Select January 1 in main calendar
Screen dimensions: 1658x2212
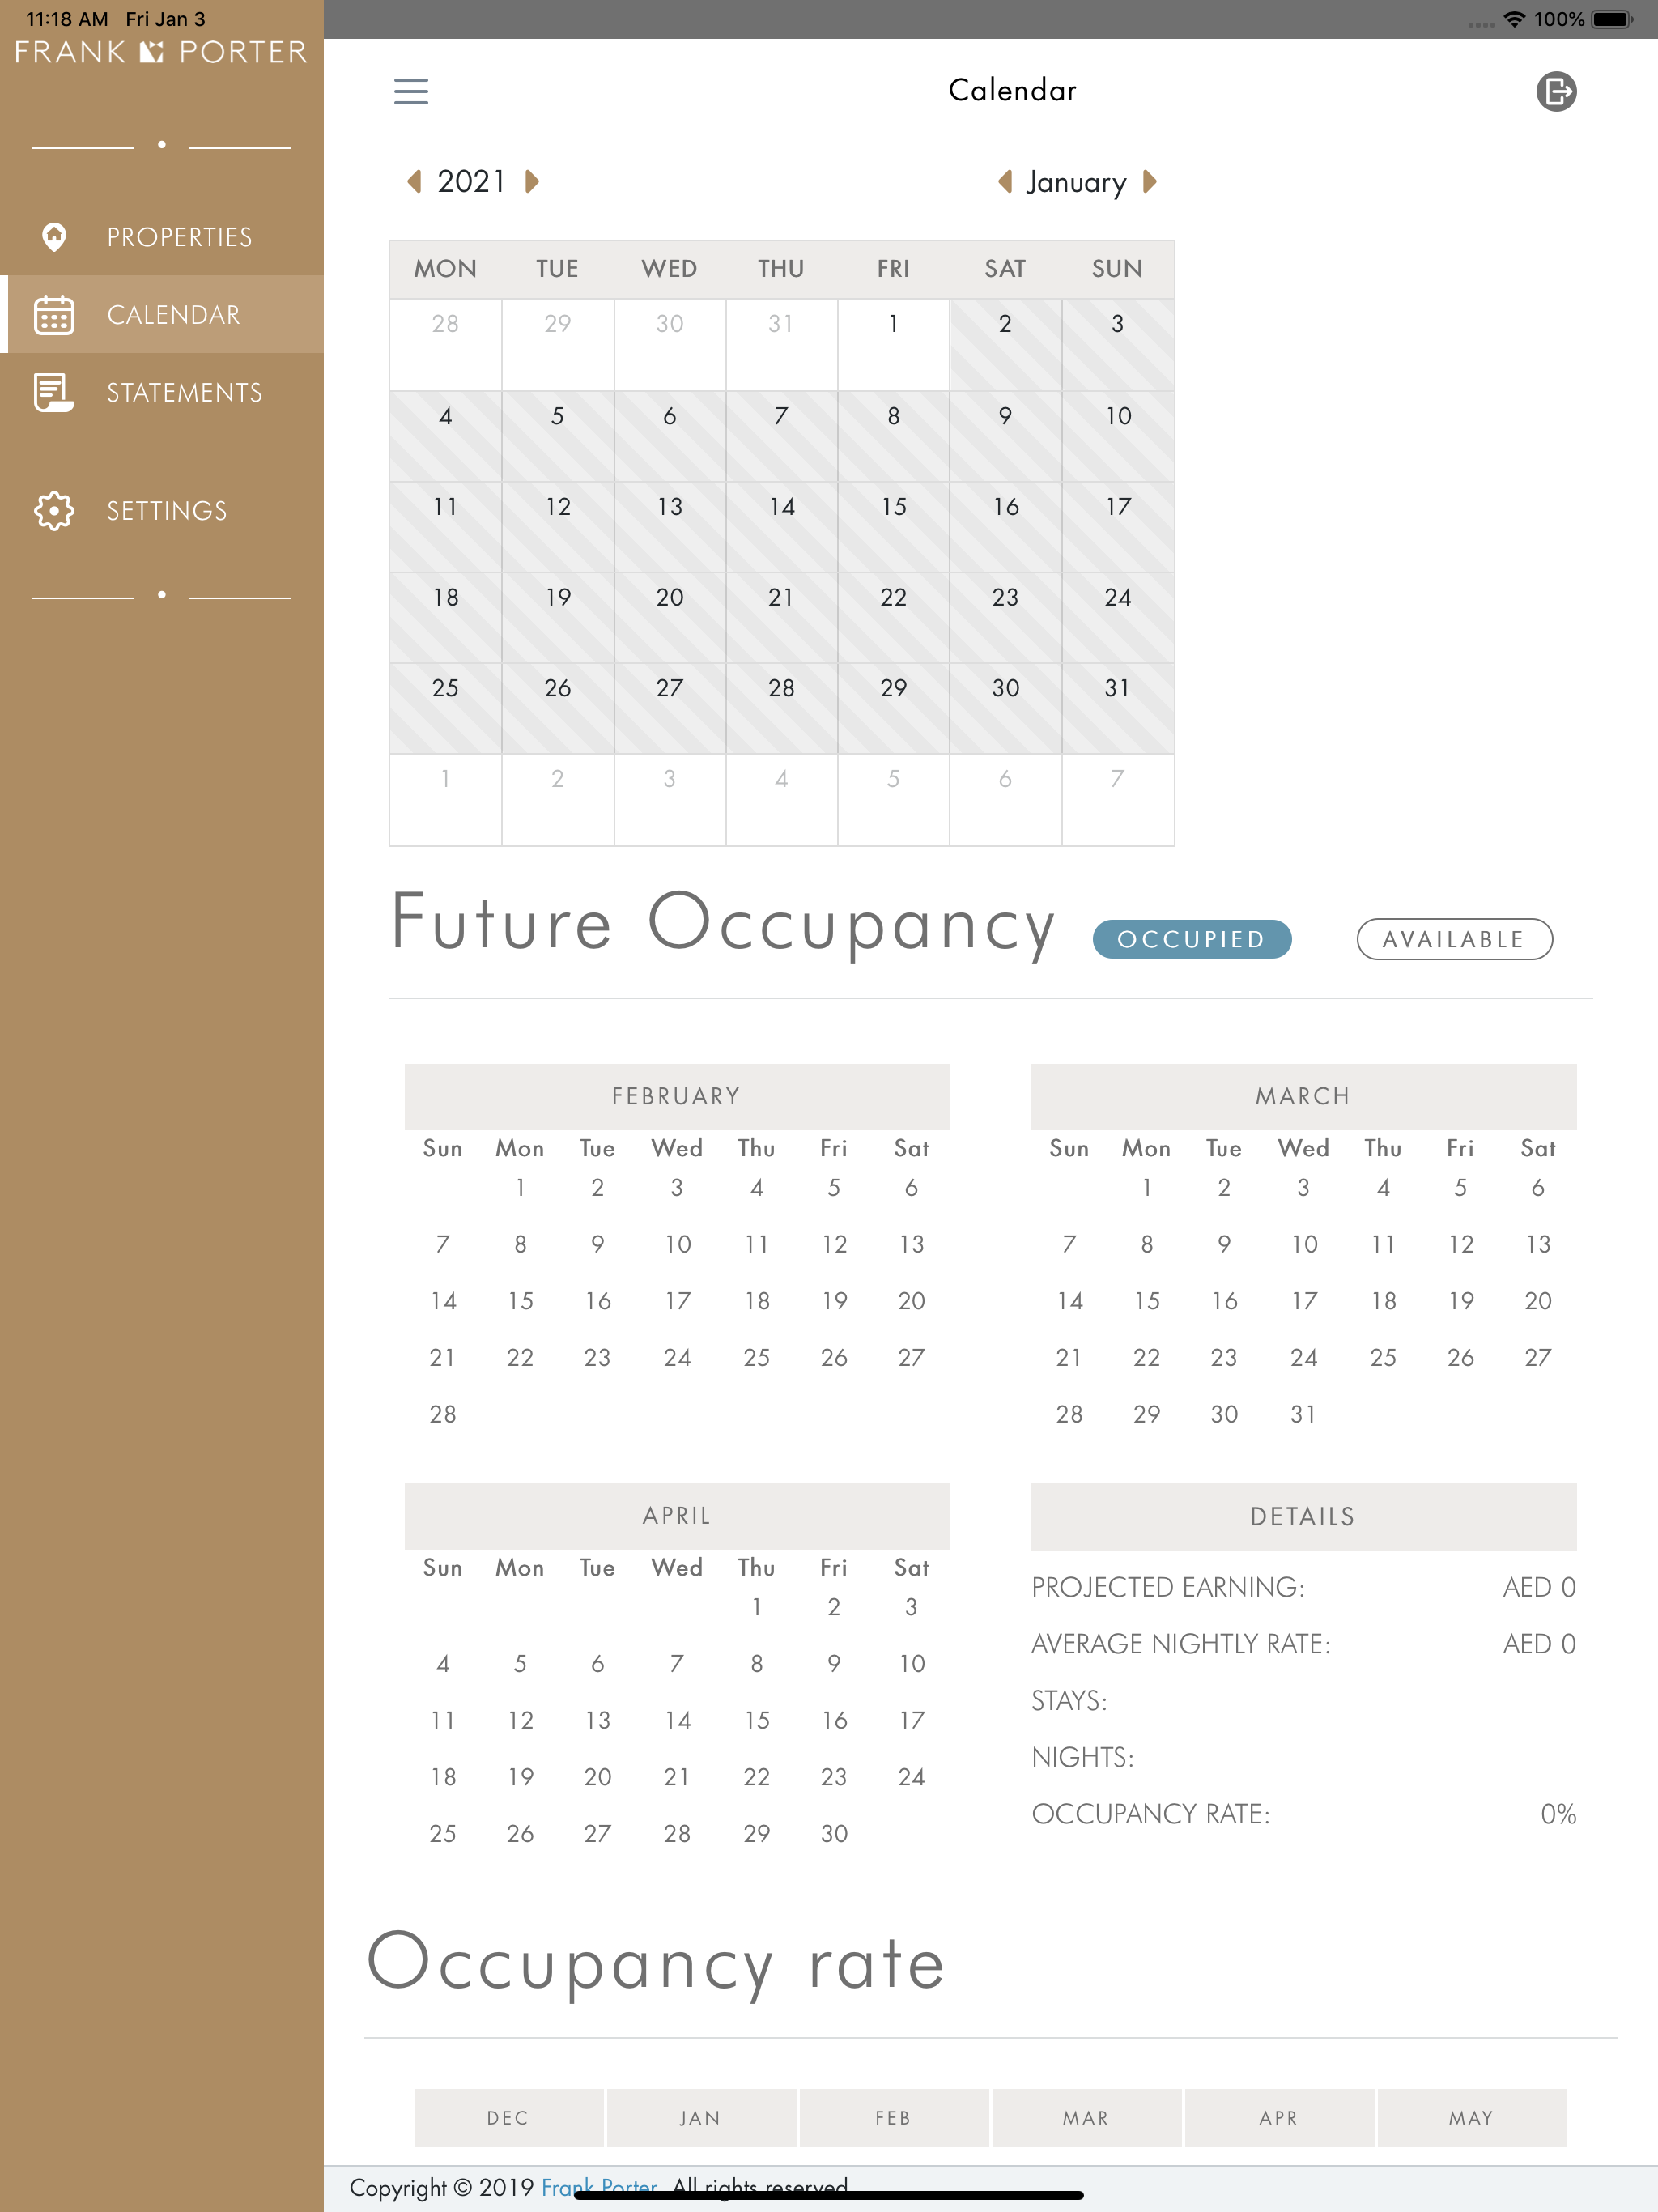coord(893,345)
